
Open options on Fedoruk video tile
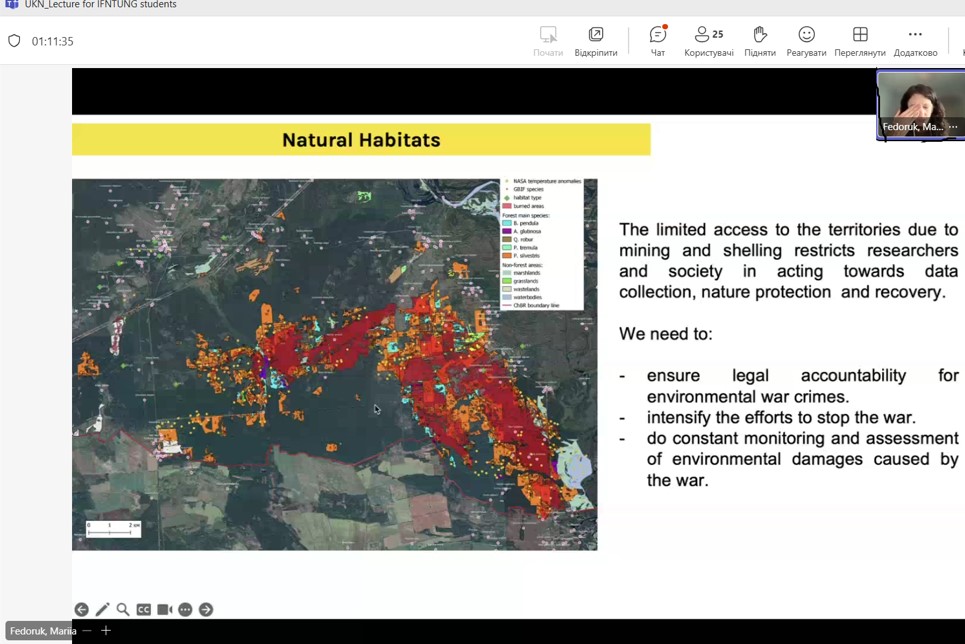click(x=953, y=128)
